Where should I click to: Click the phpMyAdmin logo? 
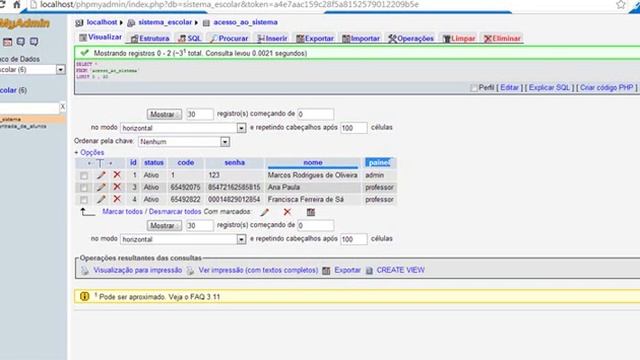(x=24, y=23)
